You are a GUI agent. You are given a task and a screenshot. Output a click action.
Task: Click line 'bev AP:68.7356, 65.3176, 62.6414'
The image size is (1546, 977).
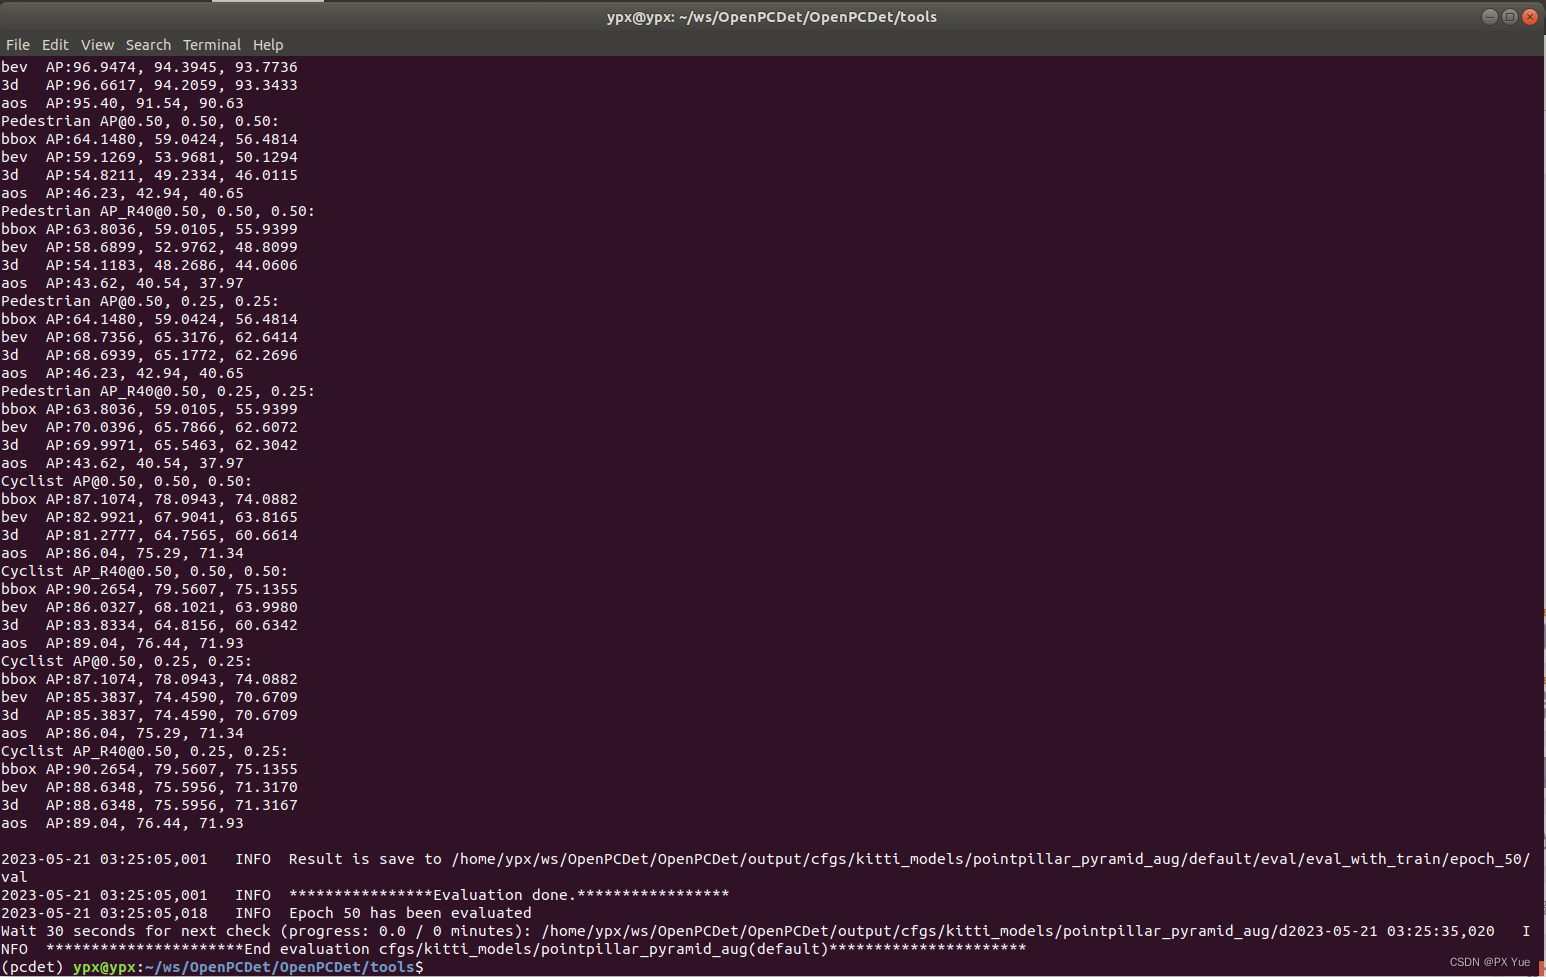point(149,337)
